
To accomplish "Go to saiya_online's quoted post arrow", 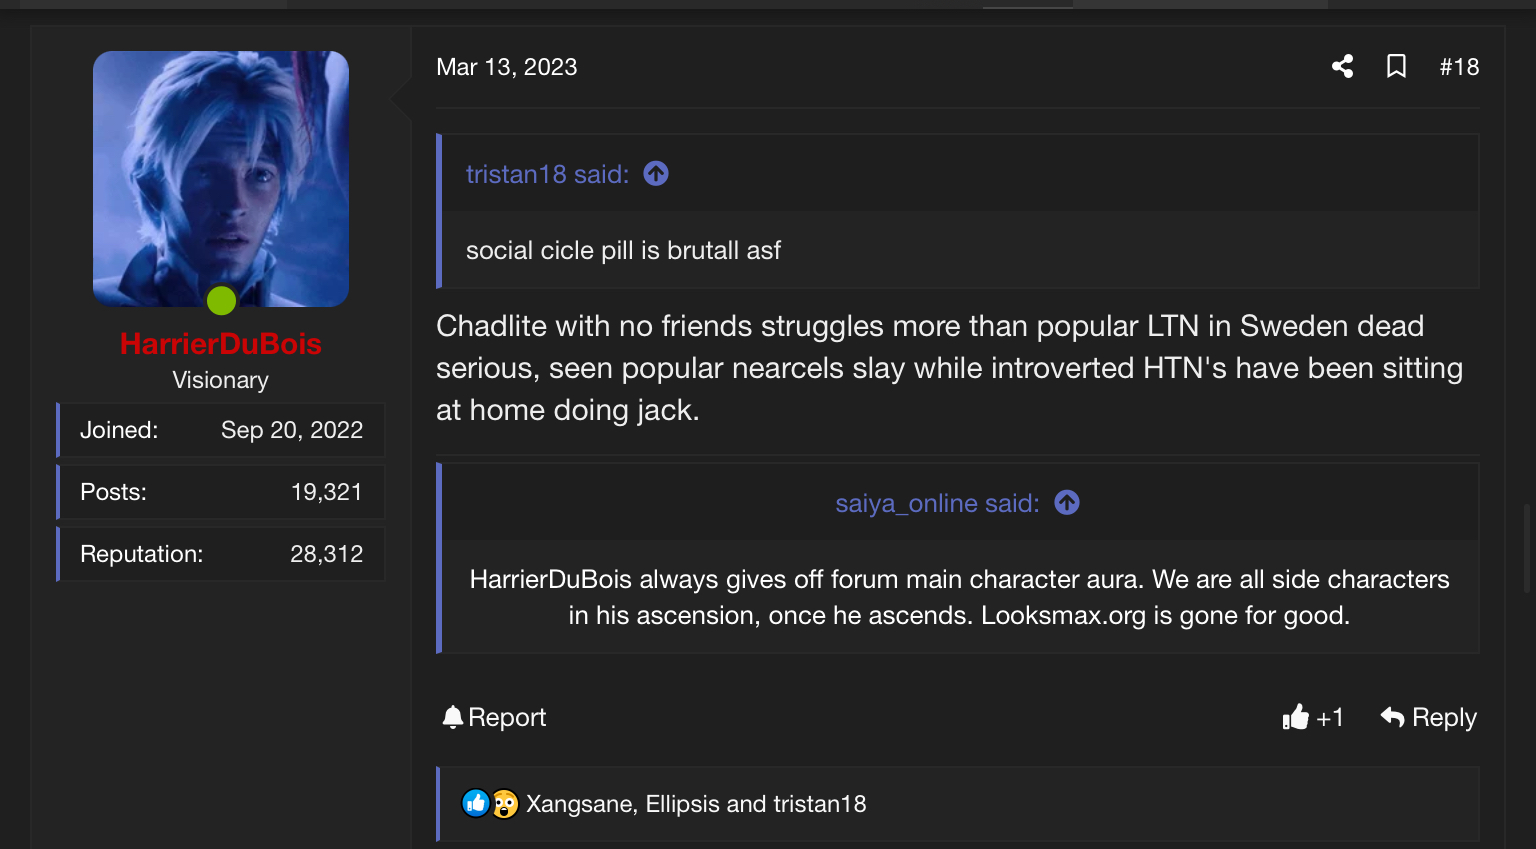I will click(x=1067, y=503).
